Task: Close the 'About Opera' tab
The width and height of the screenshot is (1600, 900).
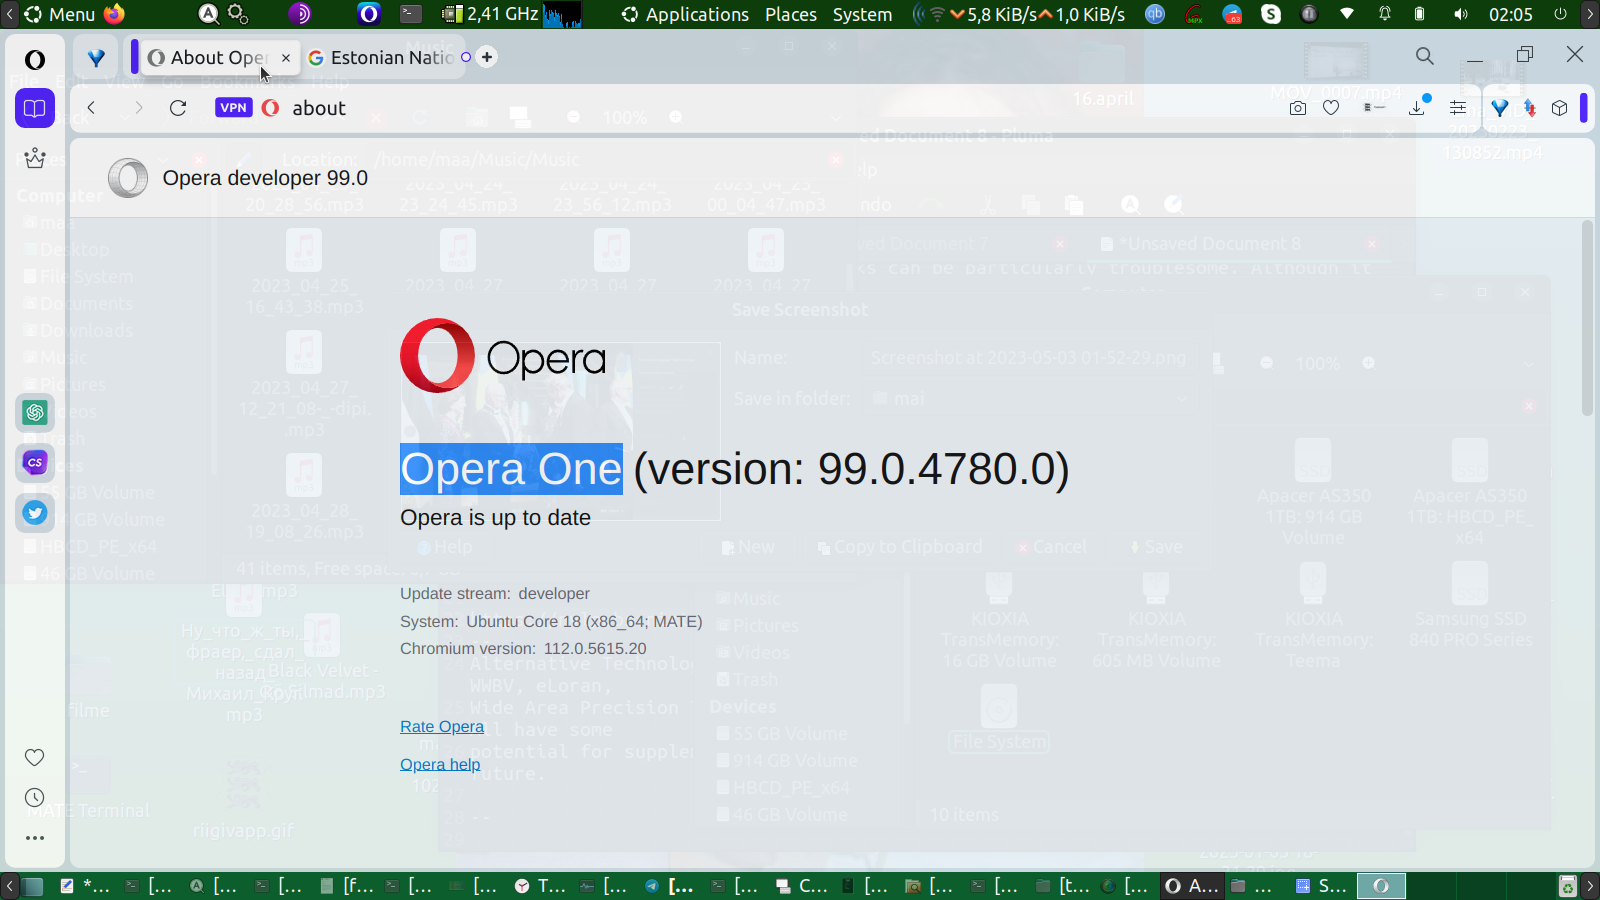Action: (x=286, y=58)
